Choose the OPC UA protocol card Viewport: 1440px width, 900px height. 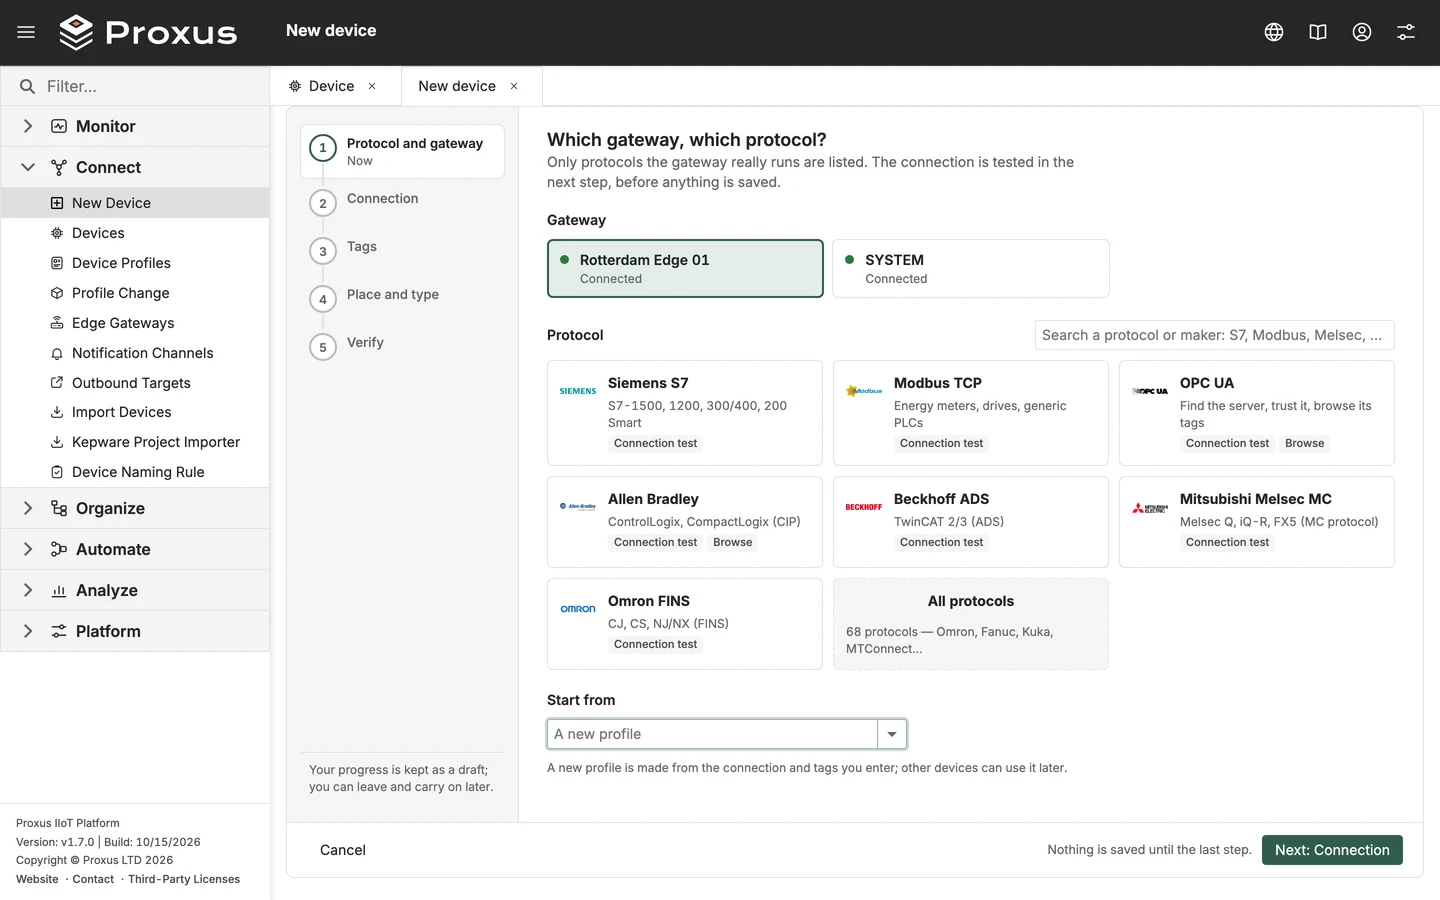click(1257, 413)
